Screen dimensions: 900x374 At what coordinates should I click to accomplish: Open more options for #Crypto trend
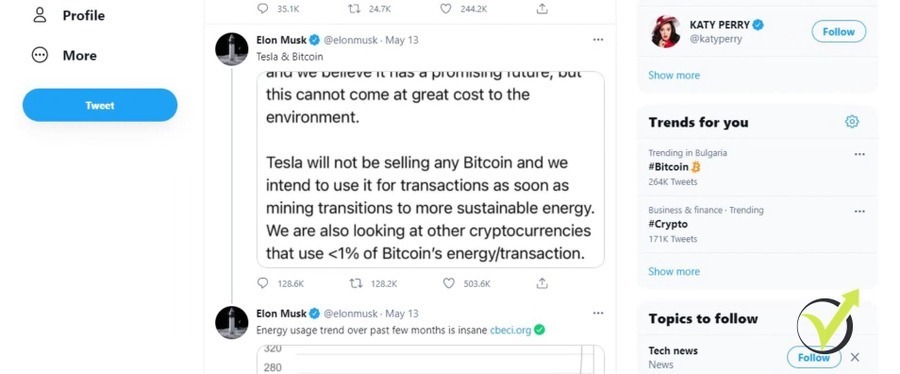859,211
